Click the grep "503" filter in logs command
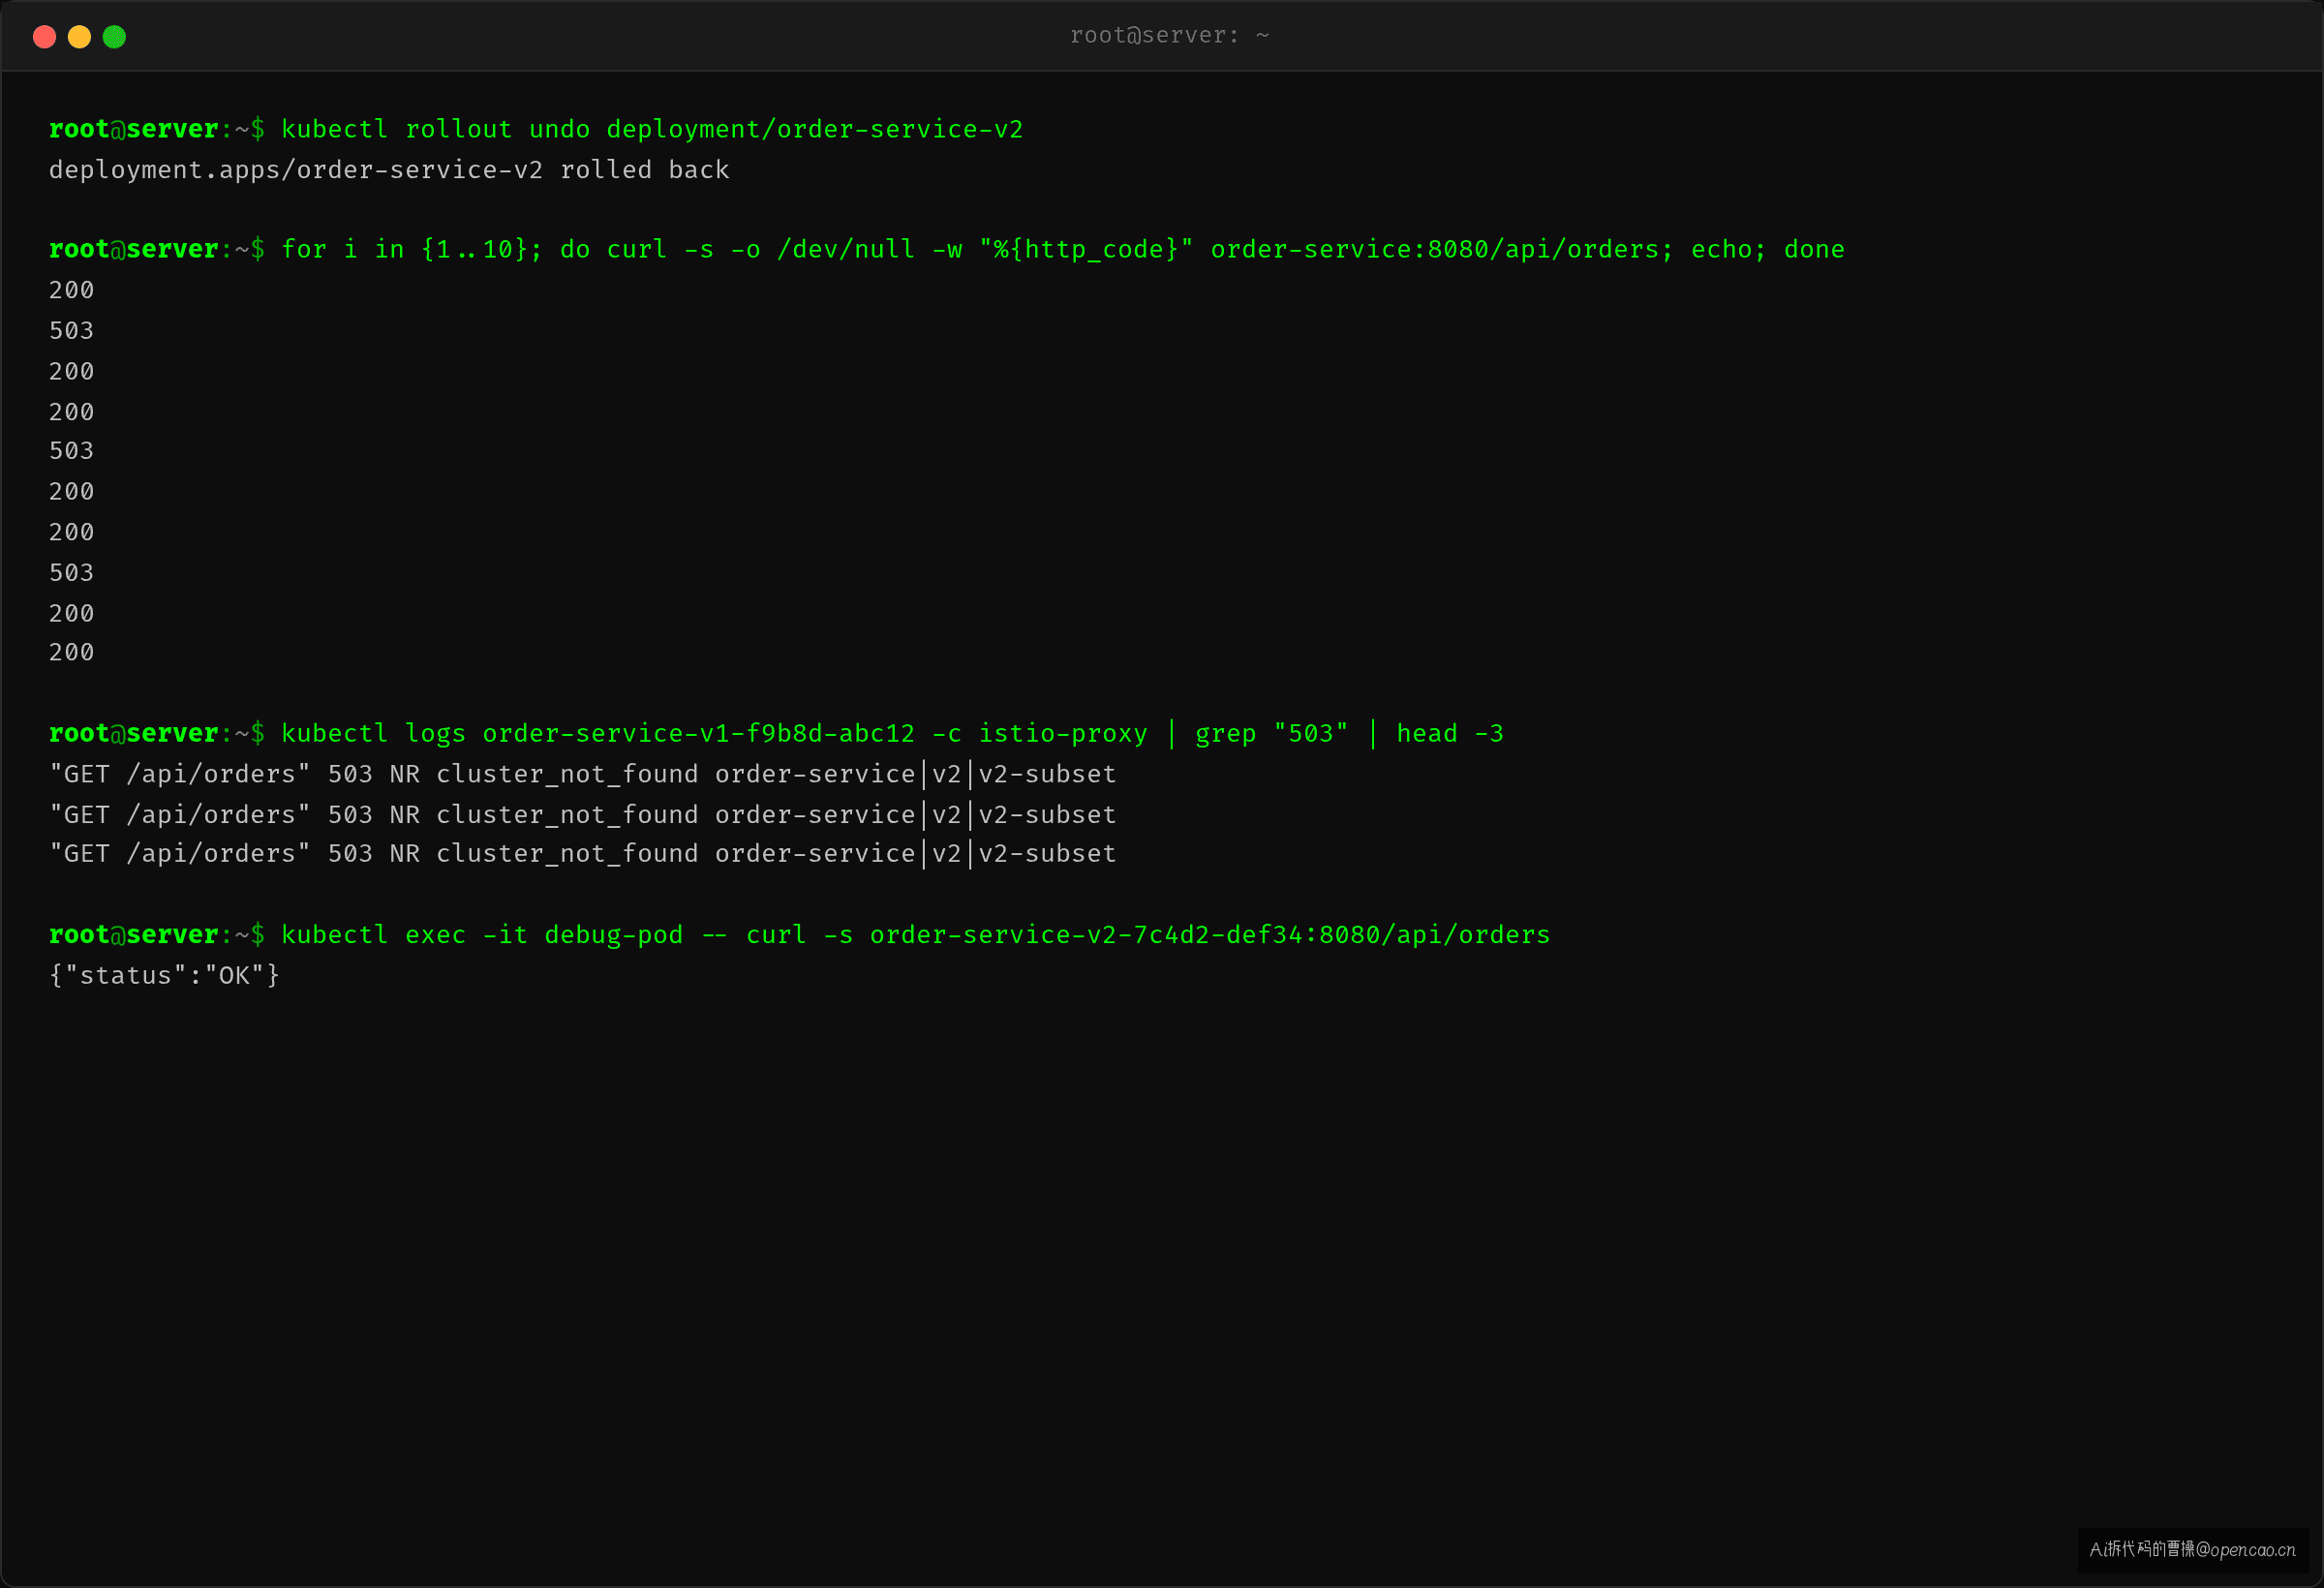 1271,734
